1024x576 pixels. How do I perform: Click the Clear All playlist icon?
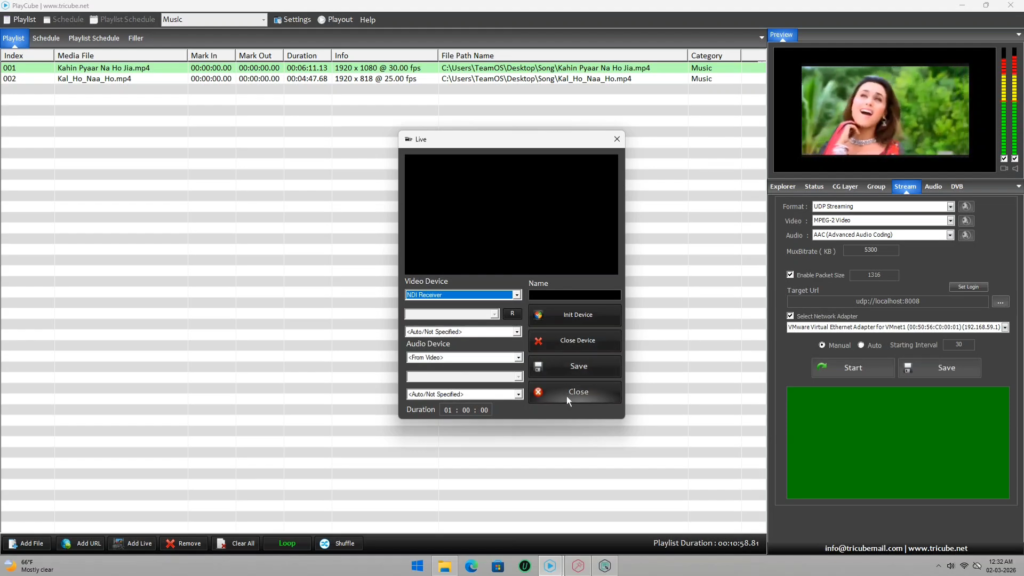click(x=221, y=543)
